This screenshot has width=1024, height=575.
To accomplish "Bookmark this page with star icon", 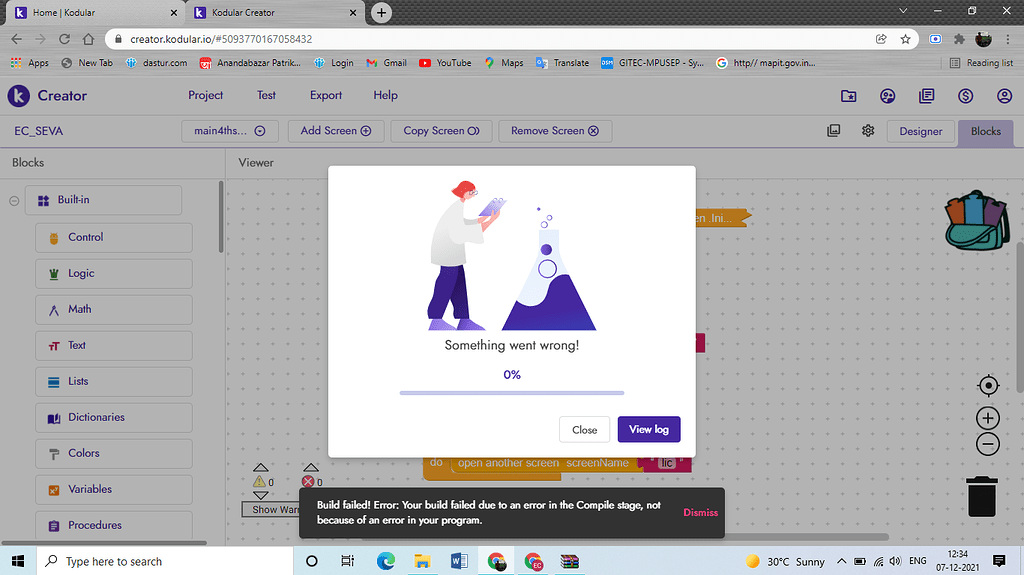I will click(x=905, y=39).
